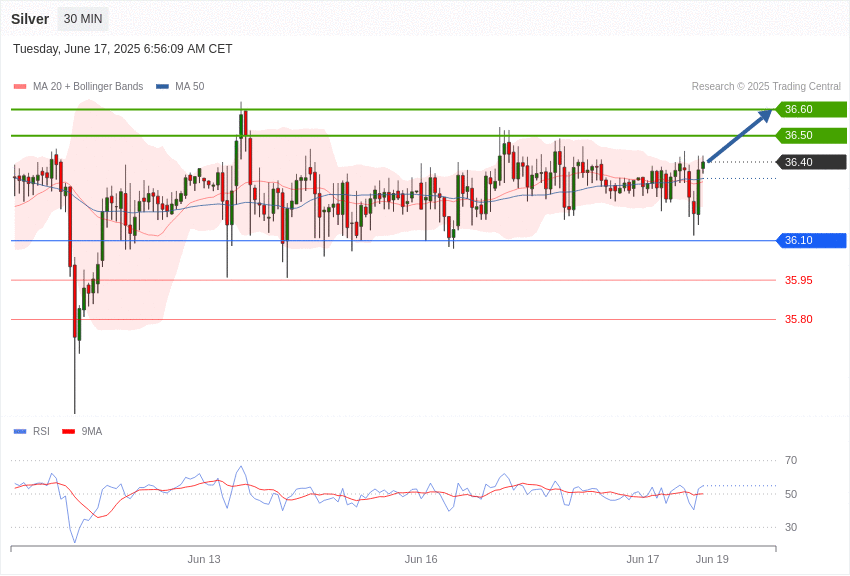
Task: Click the 9MA legend label
Action: pos(92,431)
